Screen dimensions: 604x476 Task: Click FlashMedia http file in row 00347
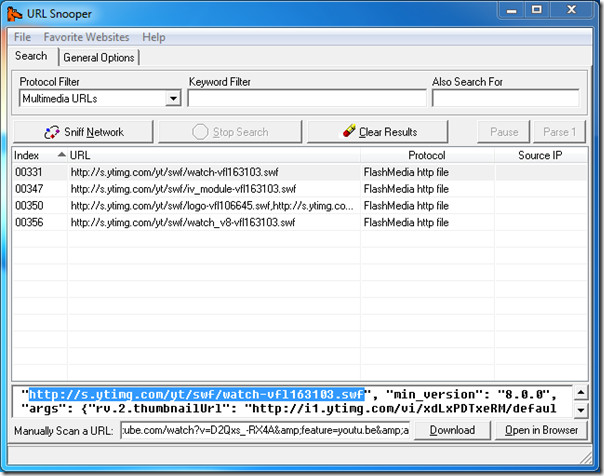coord(406,189)
